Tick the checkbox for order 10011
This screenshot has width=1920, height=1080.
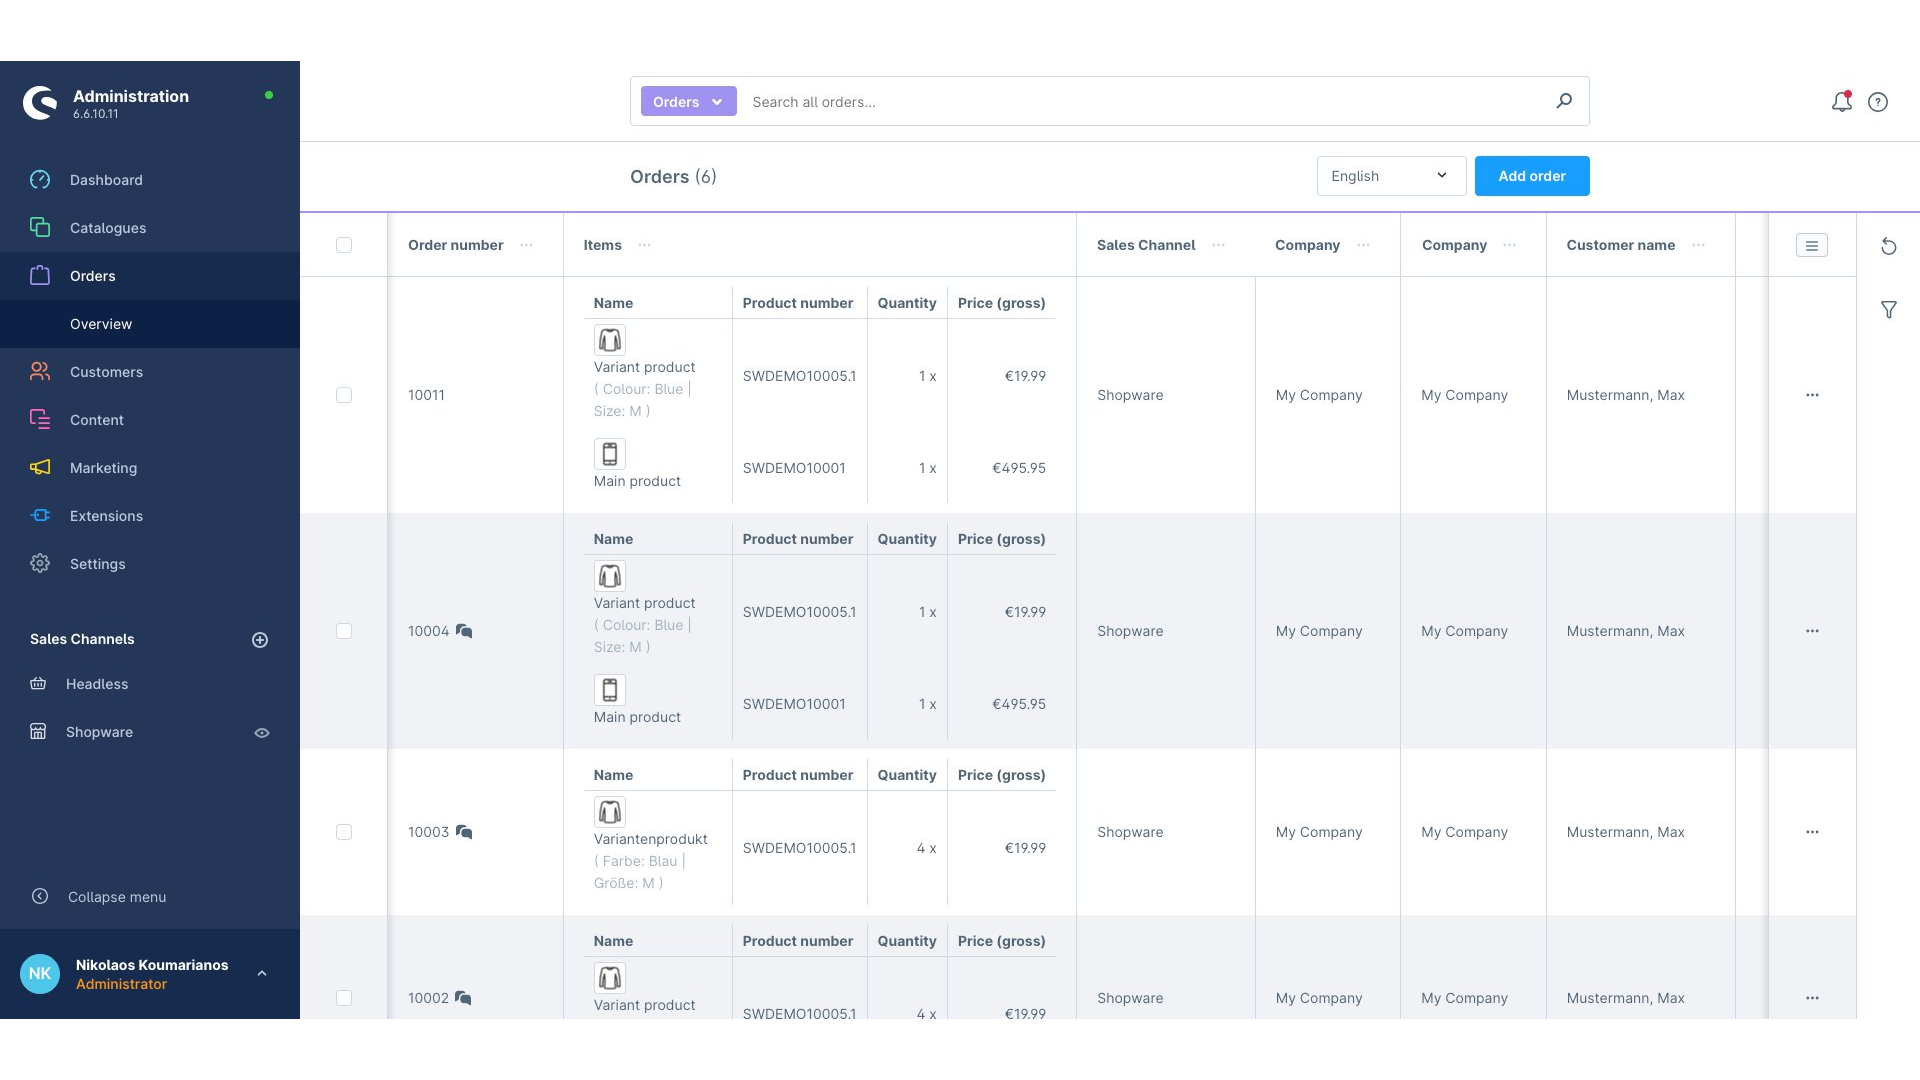coord(344,395)
